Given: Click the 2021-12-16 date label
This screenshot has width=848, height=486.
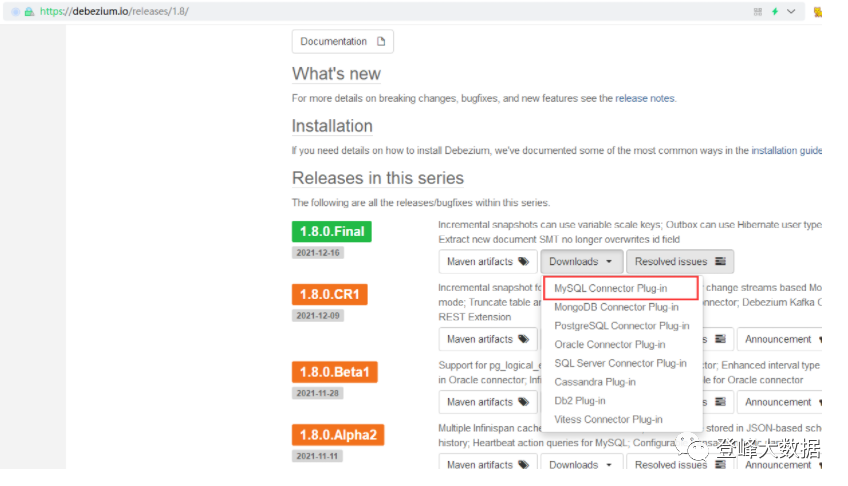Looking at the screenshot, I should 318,252.
